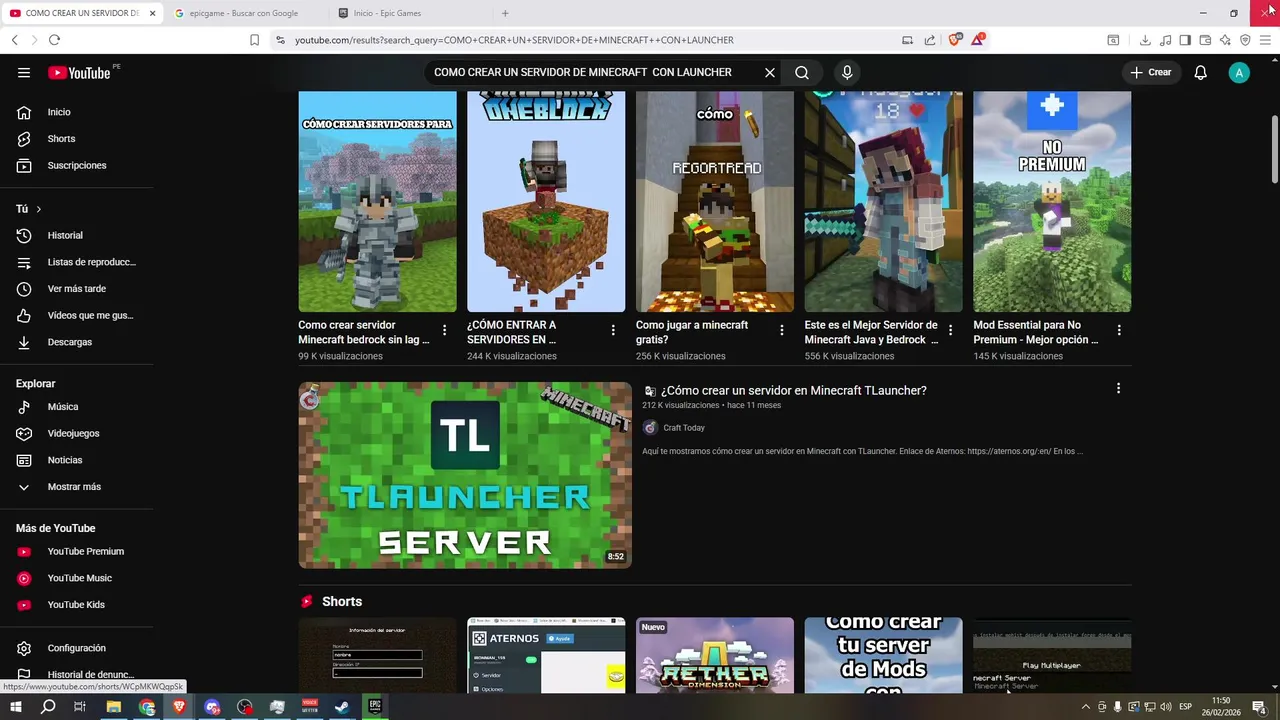
Task: Open a new browser tab
Action: 505,13
